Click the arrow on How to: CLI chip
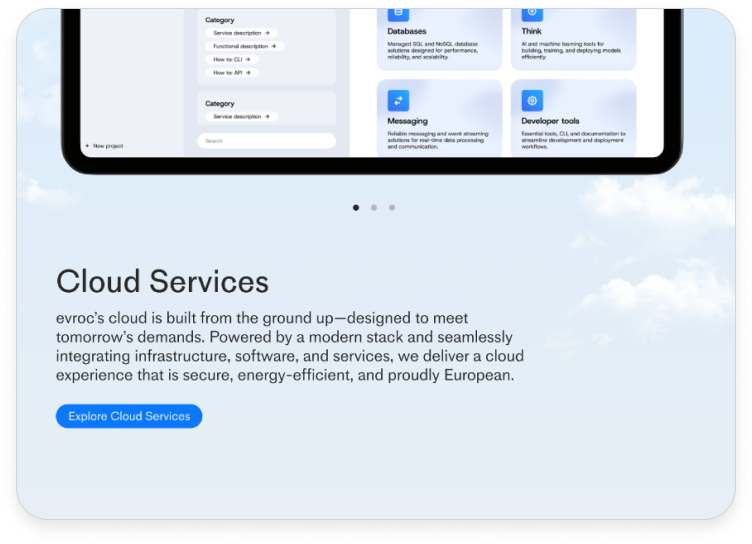The height and width of the screenshot is (544, 752). [x=248, y=59]
